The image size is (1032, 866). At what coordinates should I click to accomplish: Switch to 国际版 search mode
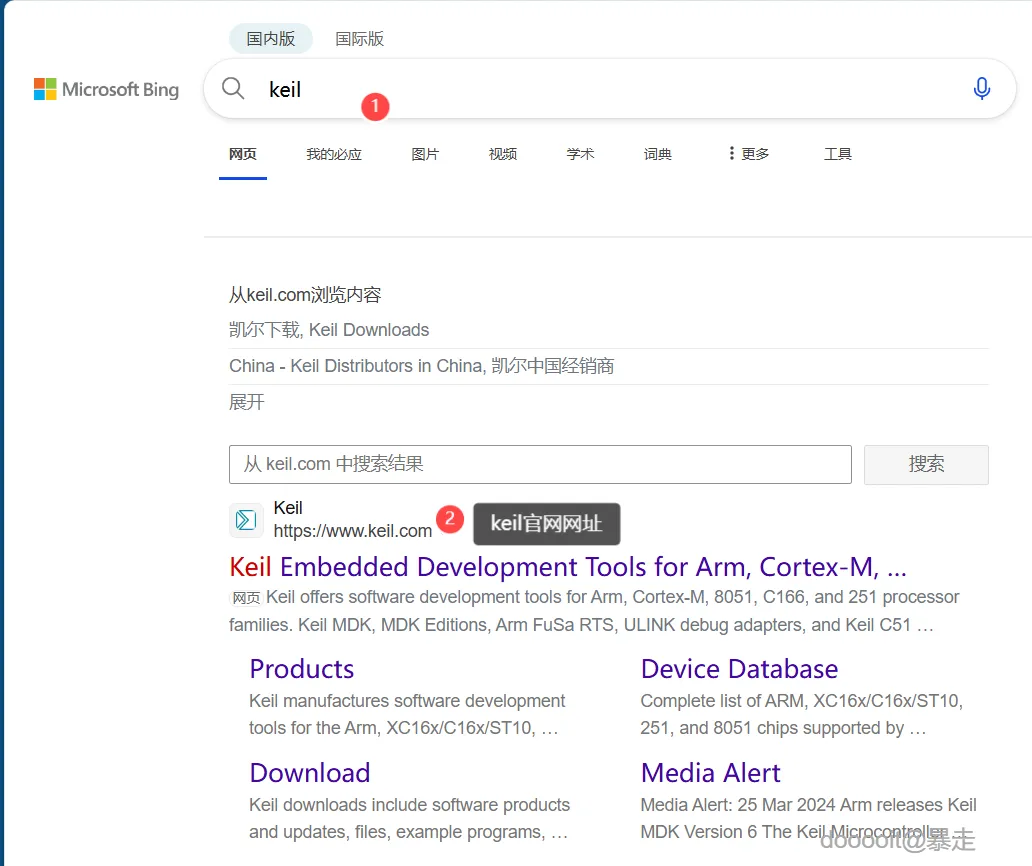point(359,39)
